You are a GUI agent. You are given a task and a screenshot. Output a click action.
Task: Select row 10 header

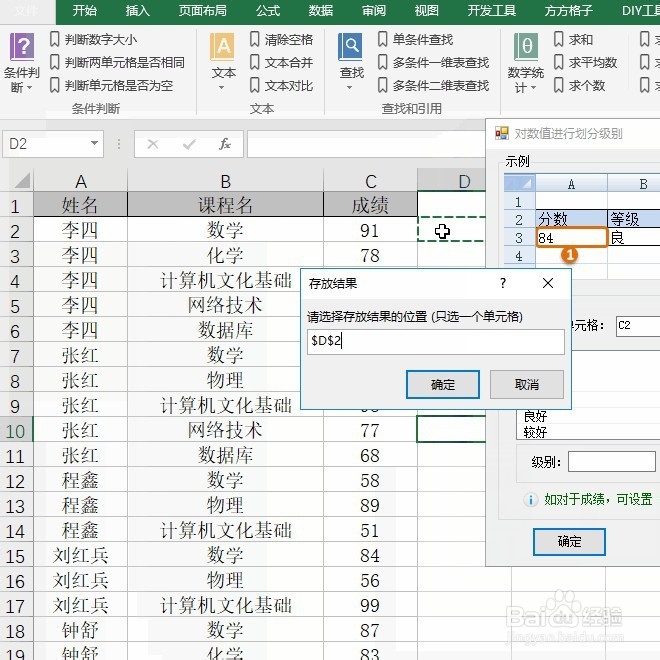tap(16, 431)
